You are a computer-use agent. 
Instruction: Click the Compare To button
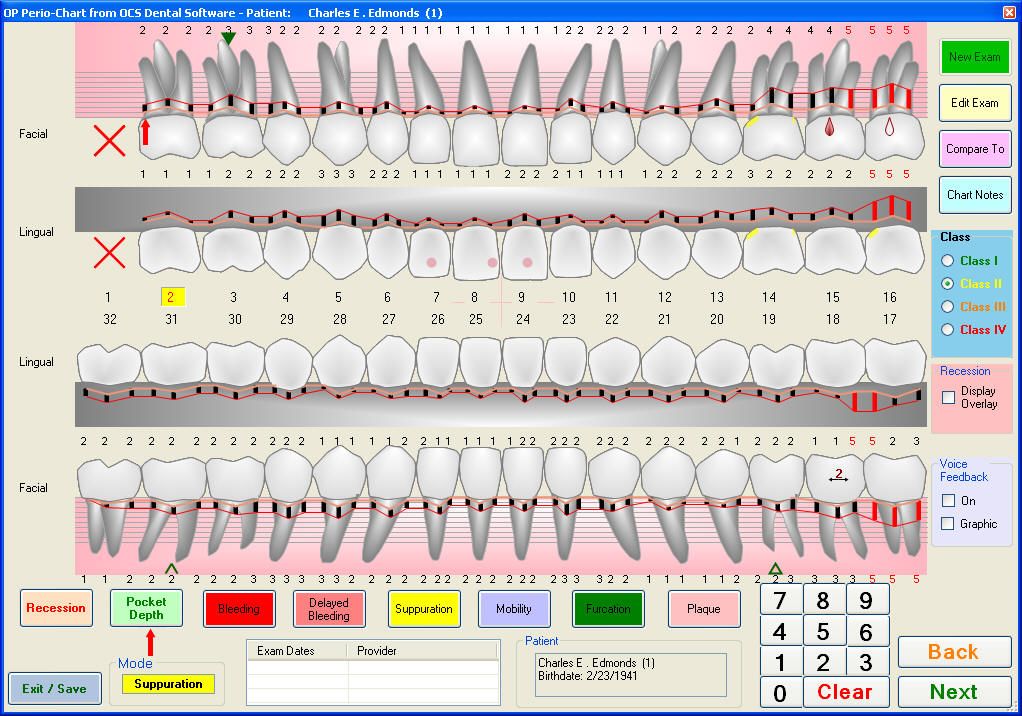(974, 149)
